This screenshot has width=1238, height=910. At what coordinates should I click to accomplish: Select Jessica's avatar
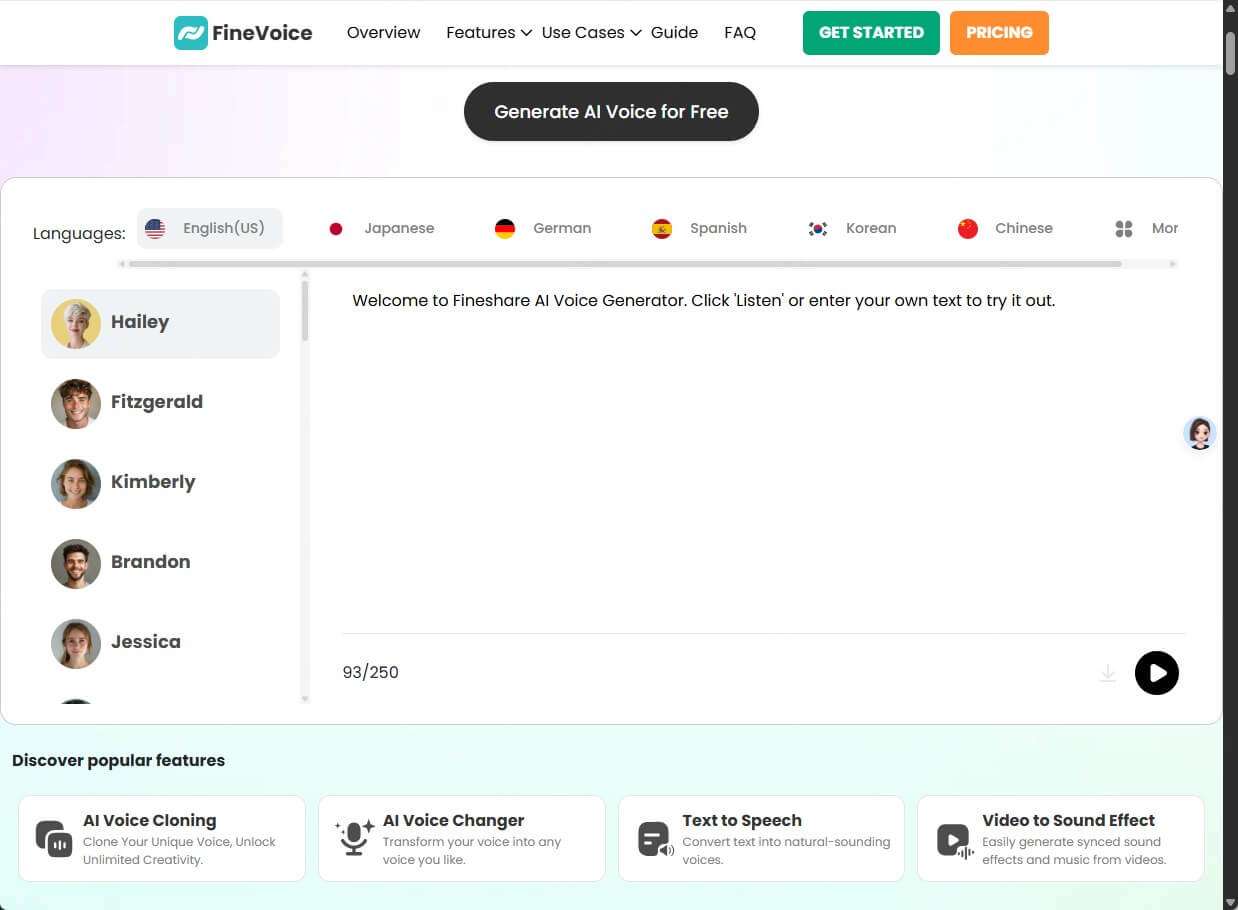coord(76,643)
